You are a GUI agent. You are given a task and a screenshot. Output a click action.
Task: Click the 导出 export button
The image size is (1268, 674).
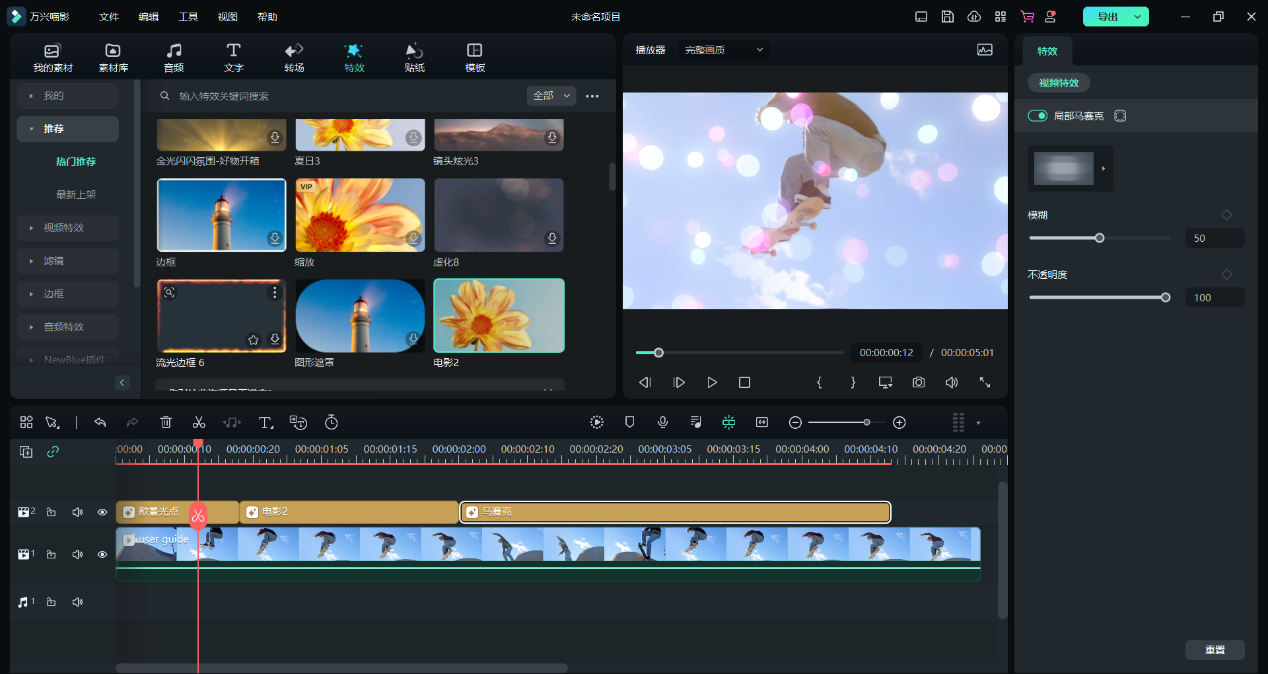(x=1107, y=17)
